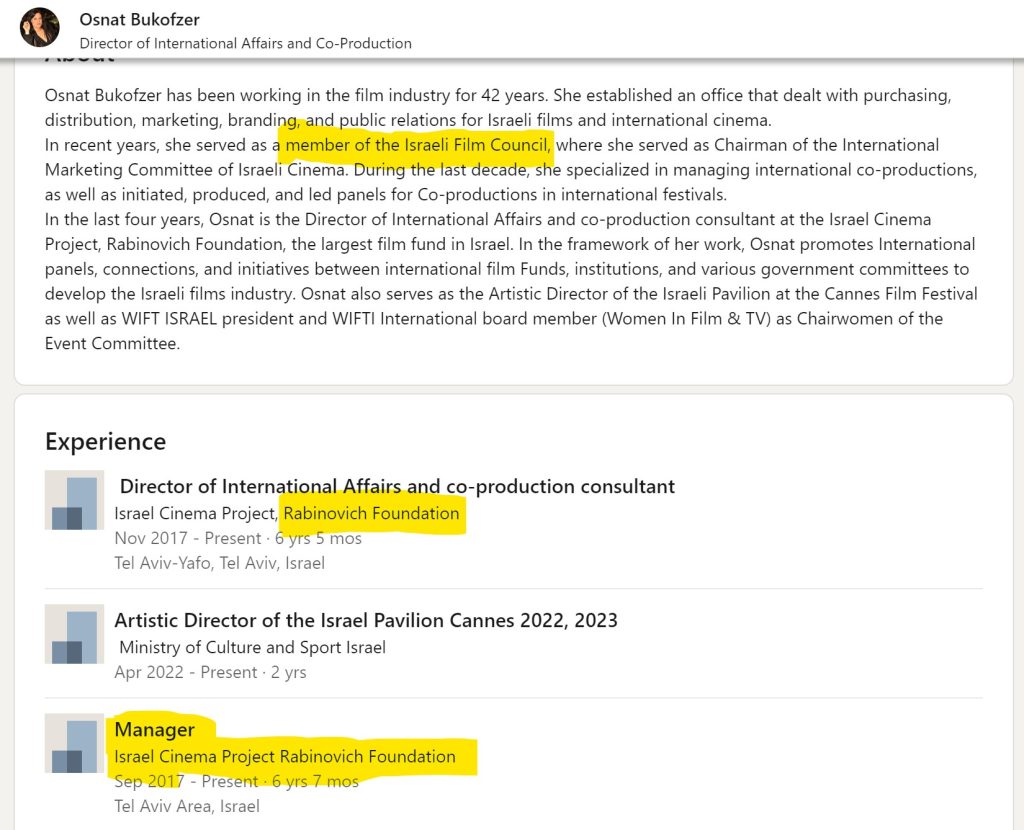The image size is (1024, 830).
Task: Click the header headline about International Affairs
Action: [245, 43]
